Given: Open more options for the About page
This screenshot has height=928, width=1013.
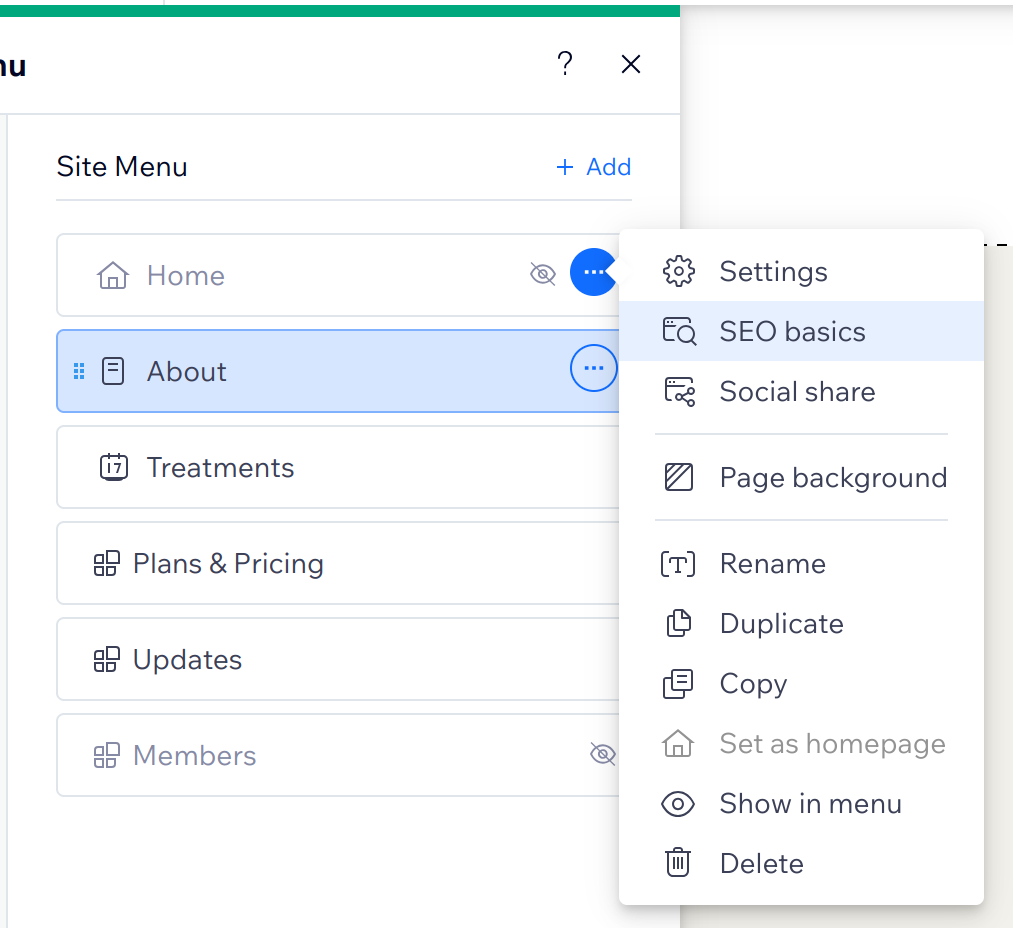Looking at the screenshot, I should tap(593, 368).
